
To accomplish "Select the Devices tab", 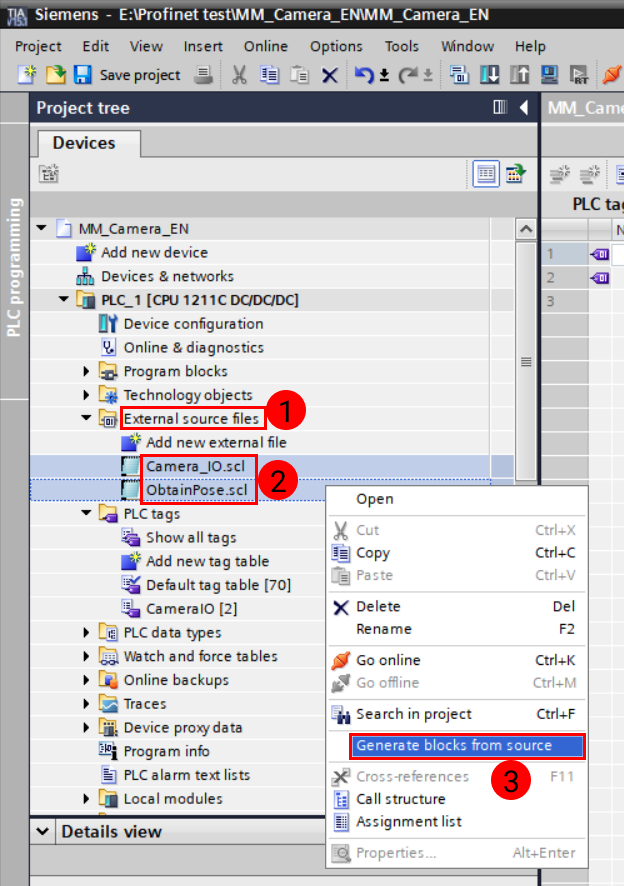I will [x=84, y=143].
